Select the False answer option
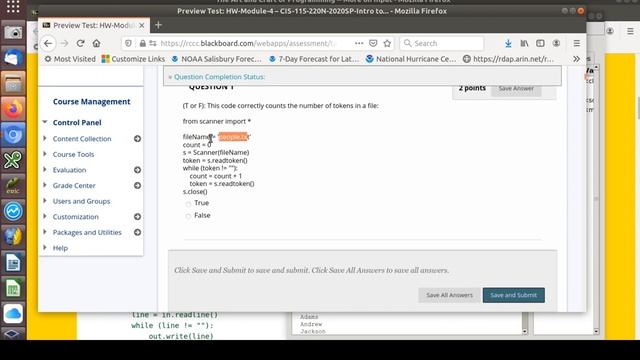This screenshot has height=360, width=640. pyautogui.click(x=188, y=216)
